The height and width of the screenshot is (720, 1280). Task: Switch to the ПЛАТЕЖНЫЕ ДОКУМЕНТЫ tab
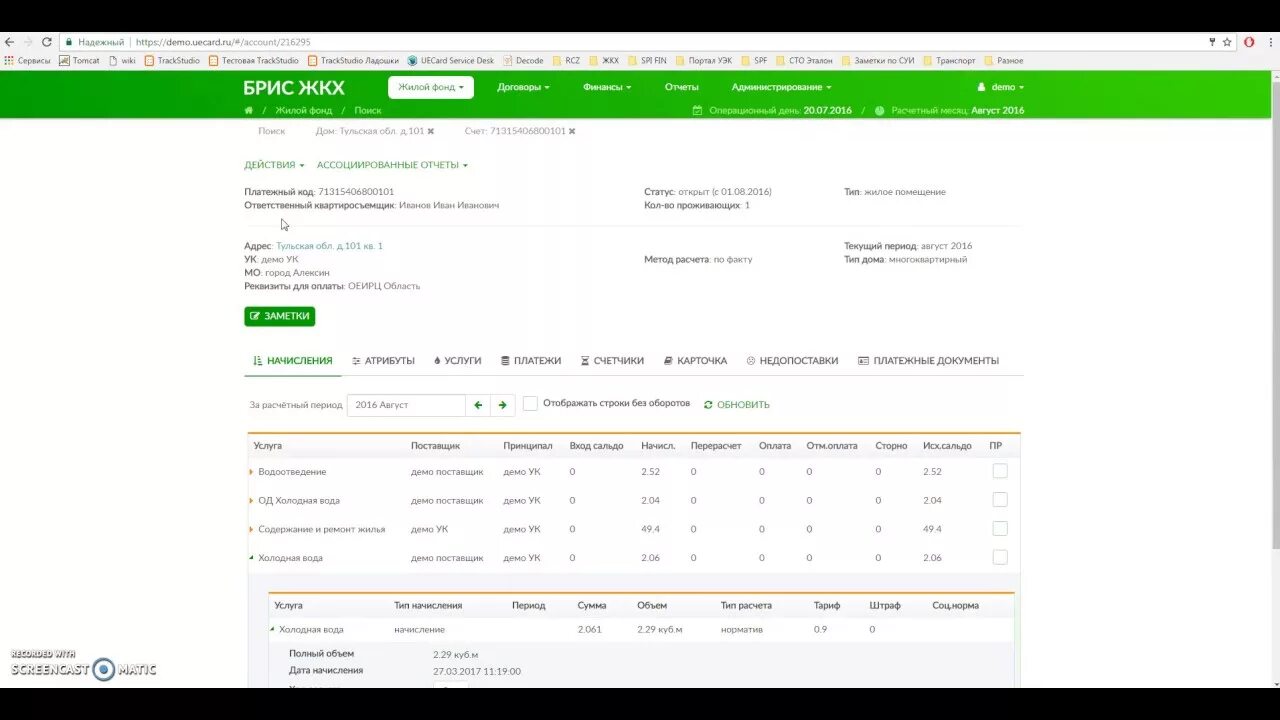[x=928, y=361]
